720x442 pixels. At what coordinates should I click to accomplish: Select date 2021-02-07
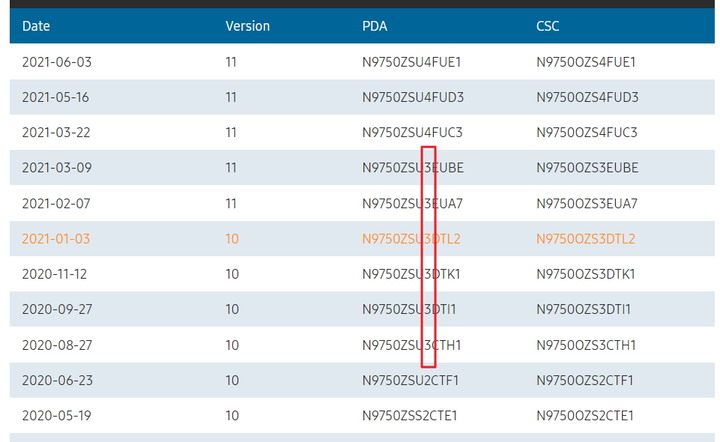tap(56, 203)
